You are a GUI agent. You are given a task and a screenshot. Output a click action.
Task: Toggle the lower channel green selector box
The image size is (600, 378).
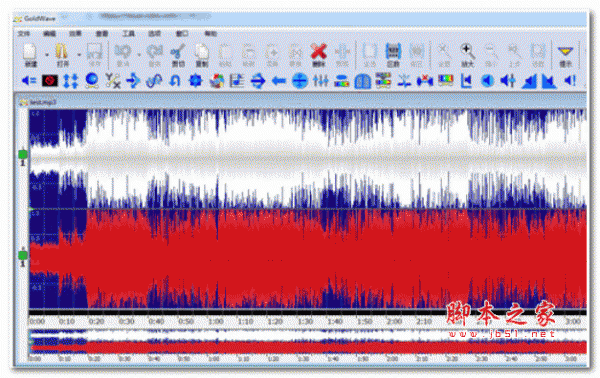[23, 255]
